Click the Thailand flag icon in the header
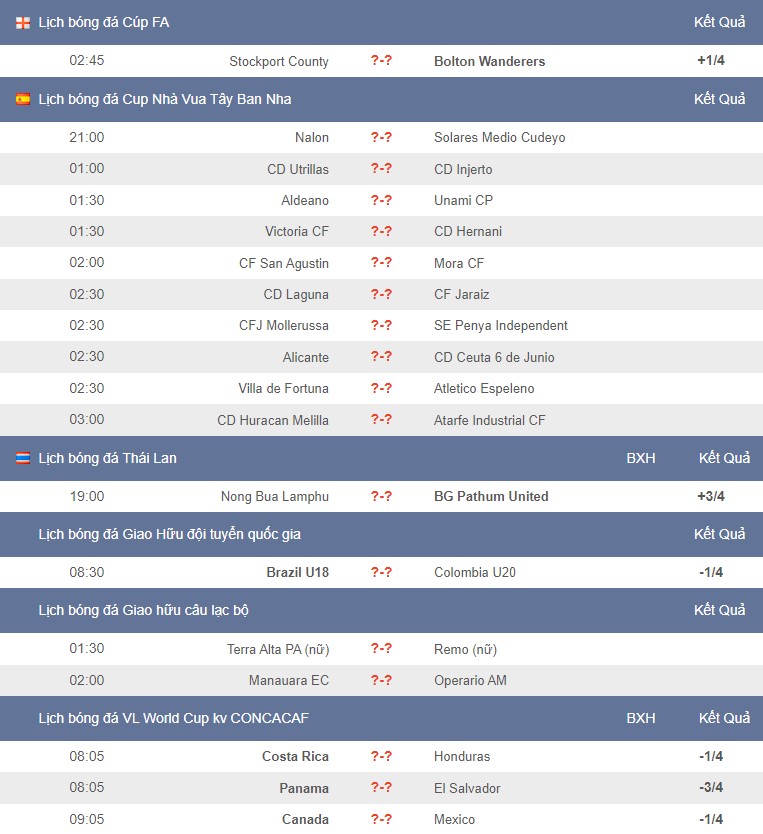The width and height of the screenshot is (763, 834). click(x=22, y=458)
